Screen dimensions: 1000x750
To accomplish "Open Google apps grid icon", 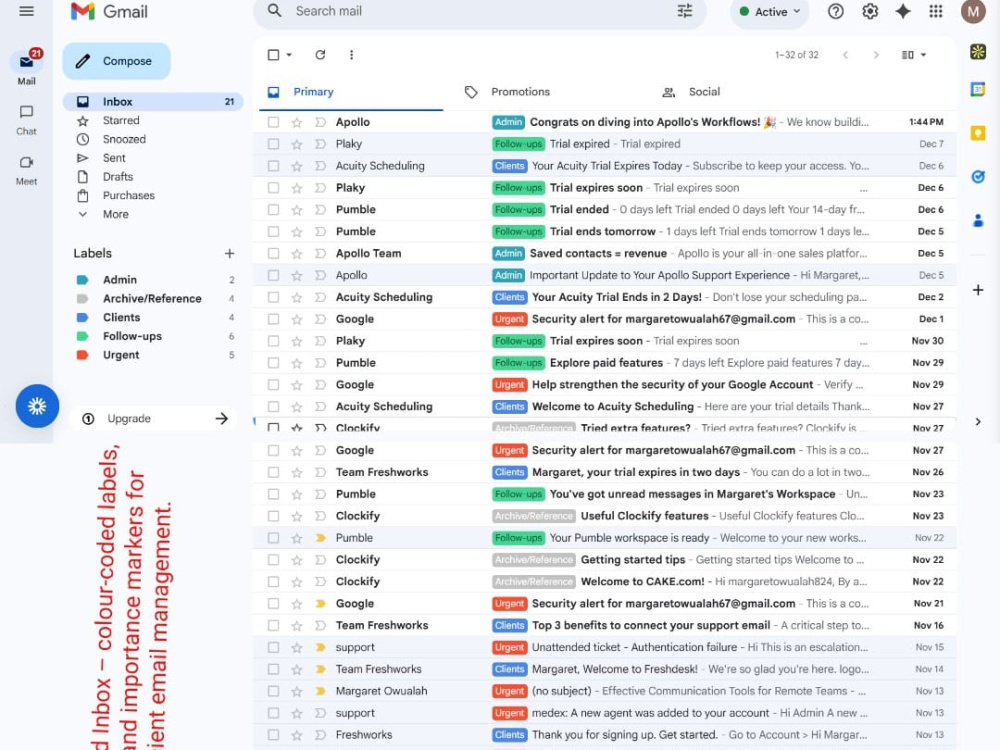I will tap(936, 11).
